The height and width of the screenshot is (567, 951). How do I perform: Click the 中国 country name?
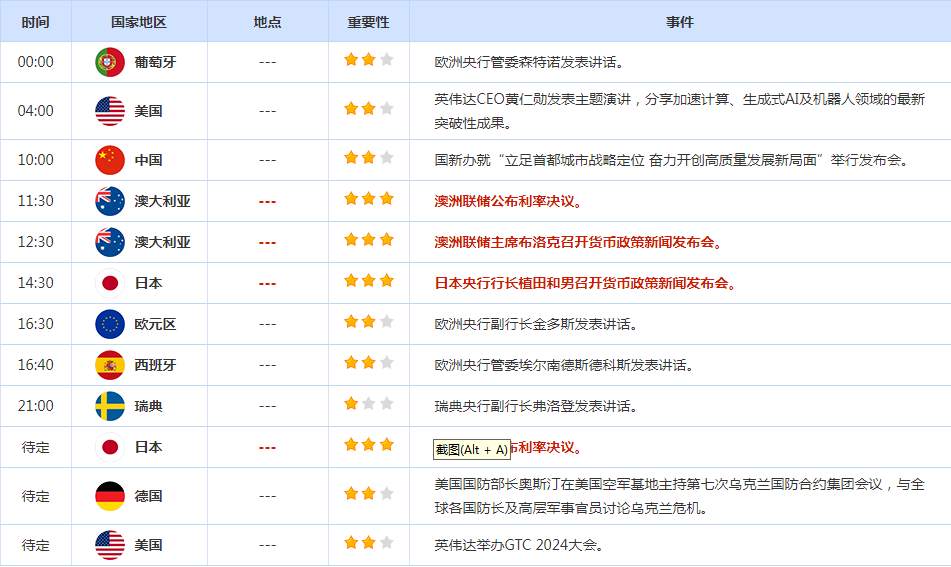(149, 160)
